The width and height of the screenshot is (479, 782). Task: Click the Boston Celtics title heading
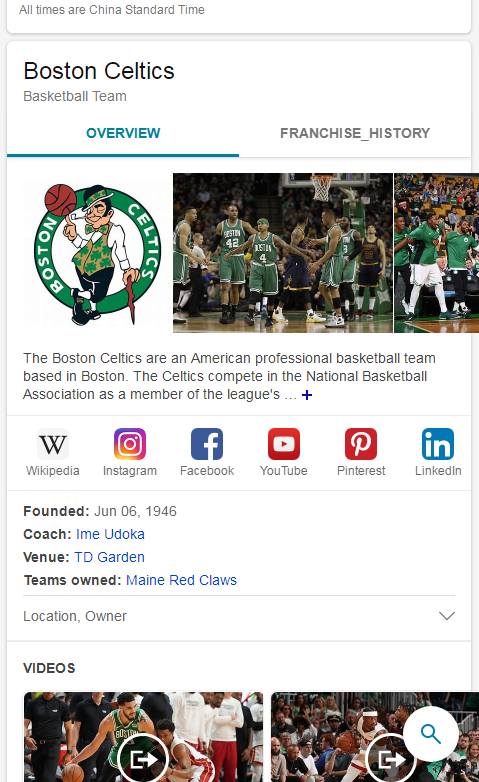point(99,71)
